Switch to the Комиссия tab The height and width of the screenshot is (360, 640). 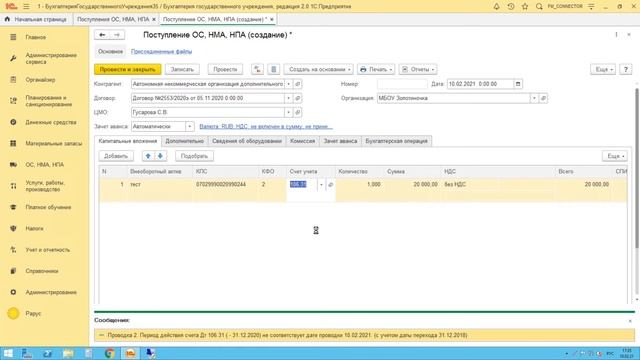302,141
